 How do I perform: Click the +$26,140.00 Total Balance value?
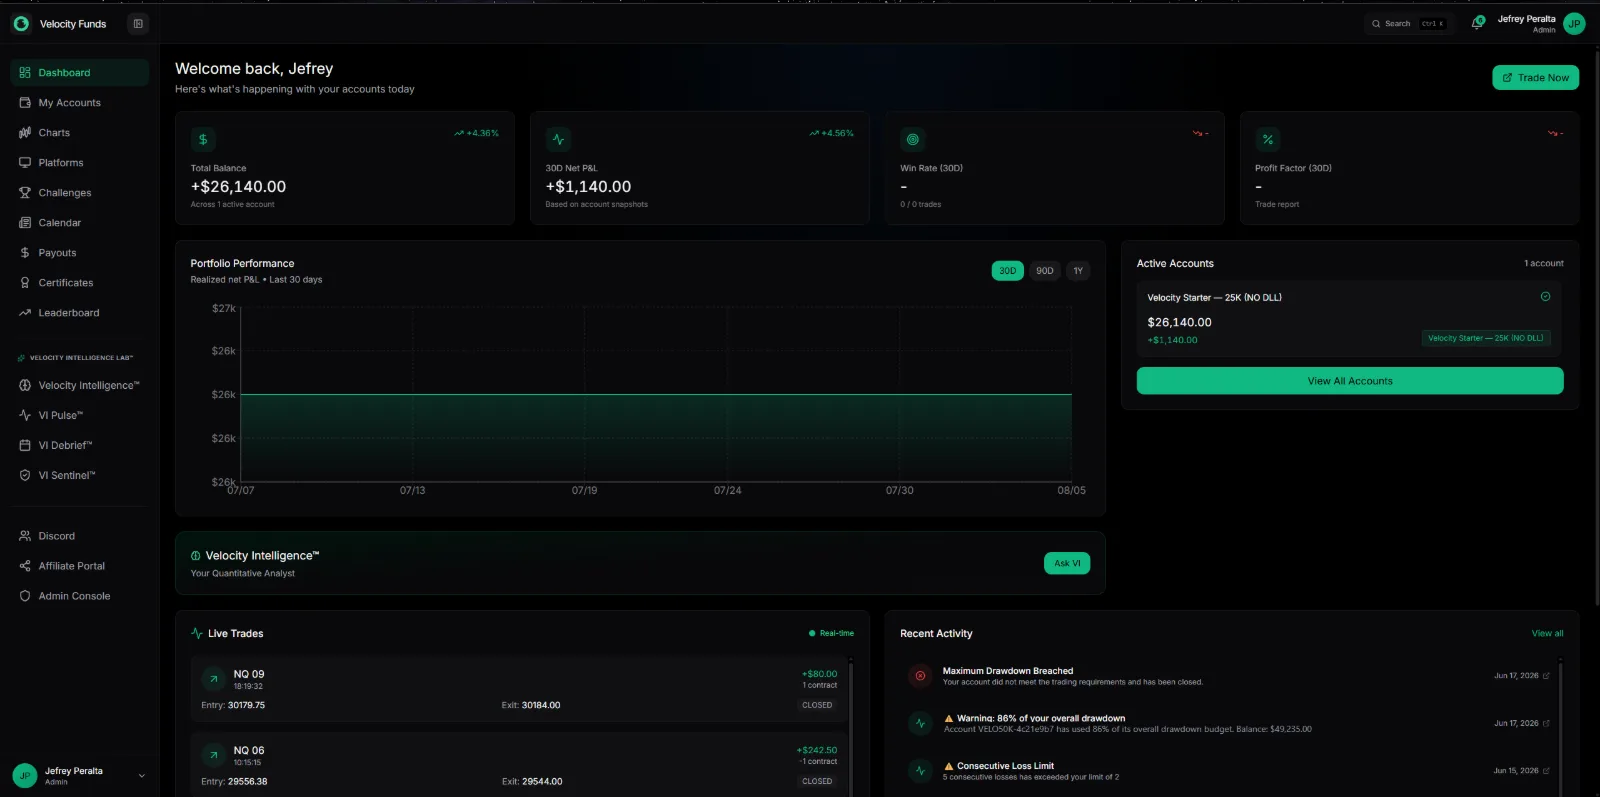click(238, 187)
